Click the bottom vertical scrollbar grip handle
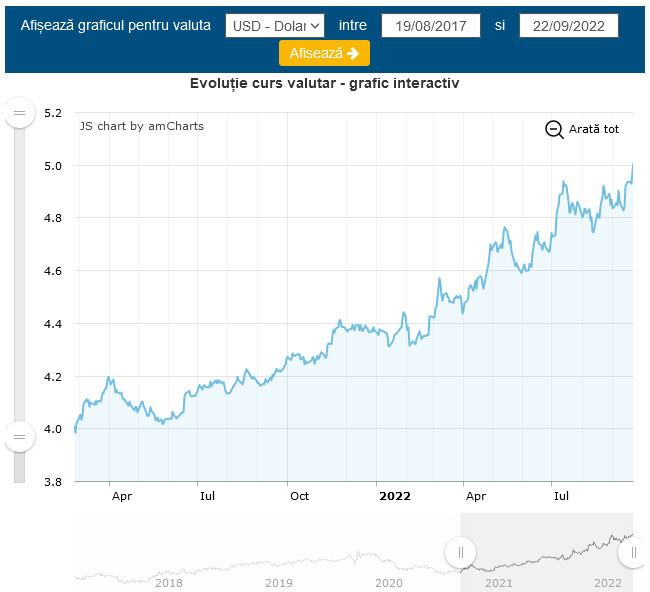The image size is (650, 592). (19, 437)
